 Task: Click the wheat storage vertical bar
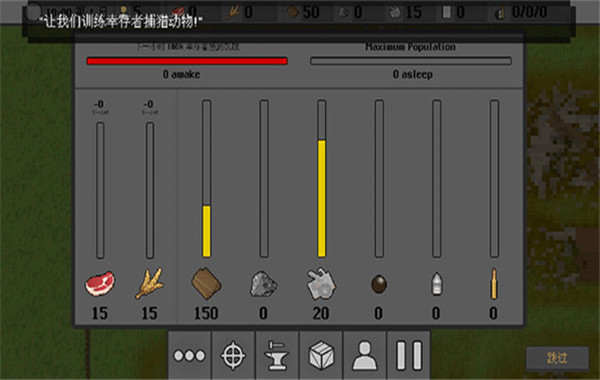tap(150, 191)
